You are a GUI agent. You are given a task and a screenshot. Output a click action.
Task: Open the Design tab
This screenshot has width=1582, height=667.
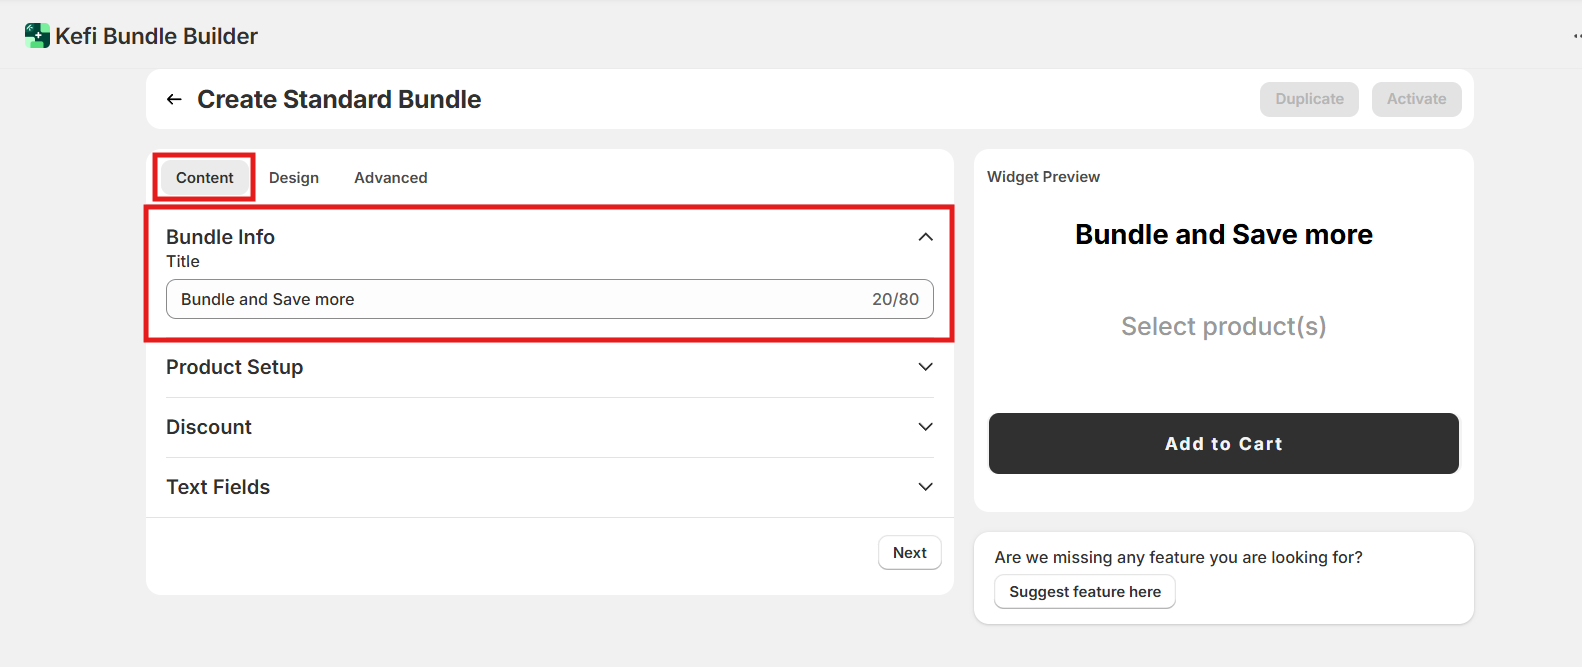click(294, 178)
